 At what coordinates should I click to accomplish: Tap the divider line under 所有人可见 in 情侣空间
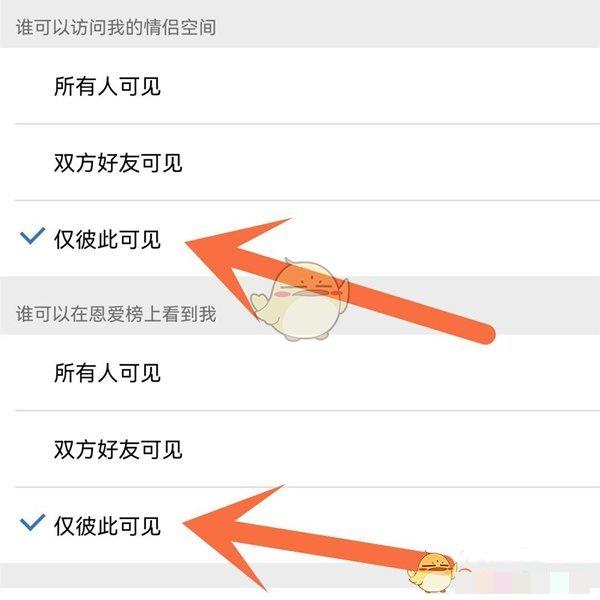tap(307, 124)
